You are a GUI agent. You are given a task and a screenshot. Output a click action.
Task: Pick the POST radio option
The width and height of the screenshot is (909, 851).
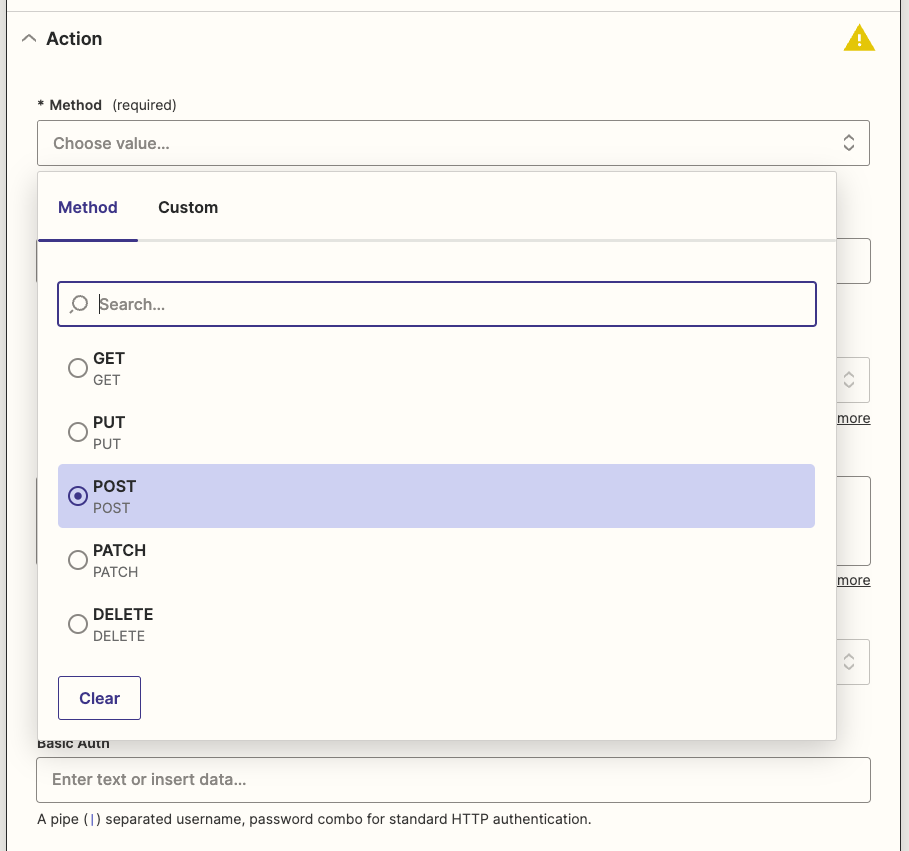coord(78,496)
